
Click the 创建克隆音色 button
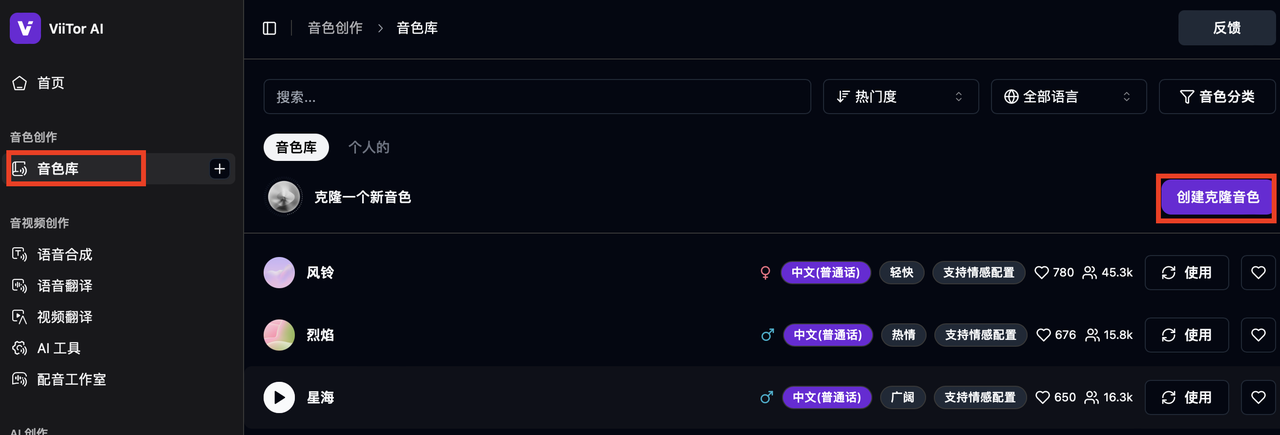pyautogui.click(x=1217, y=198)
